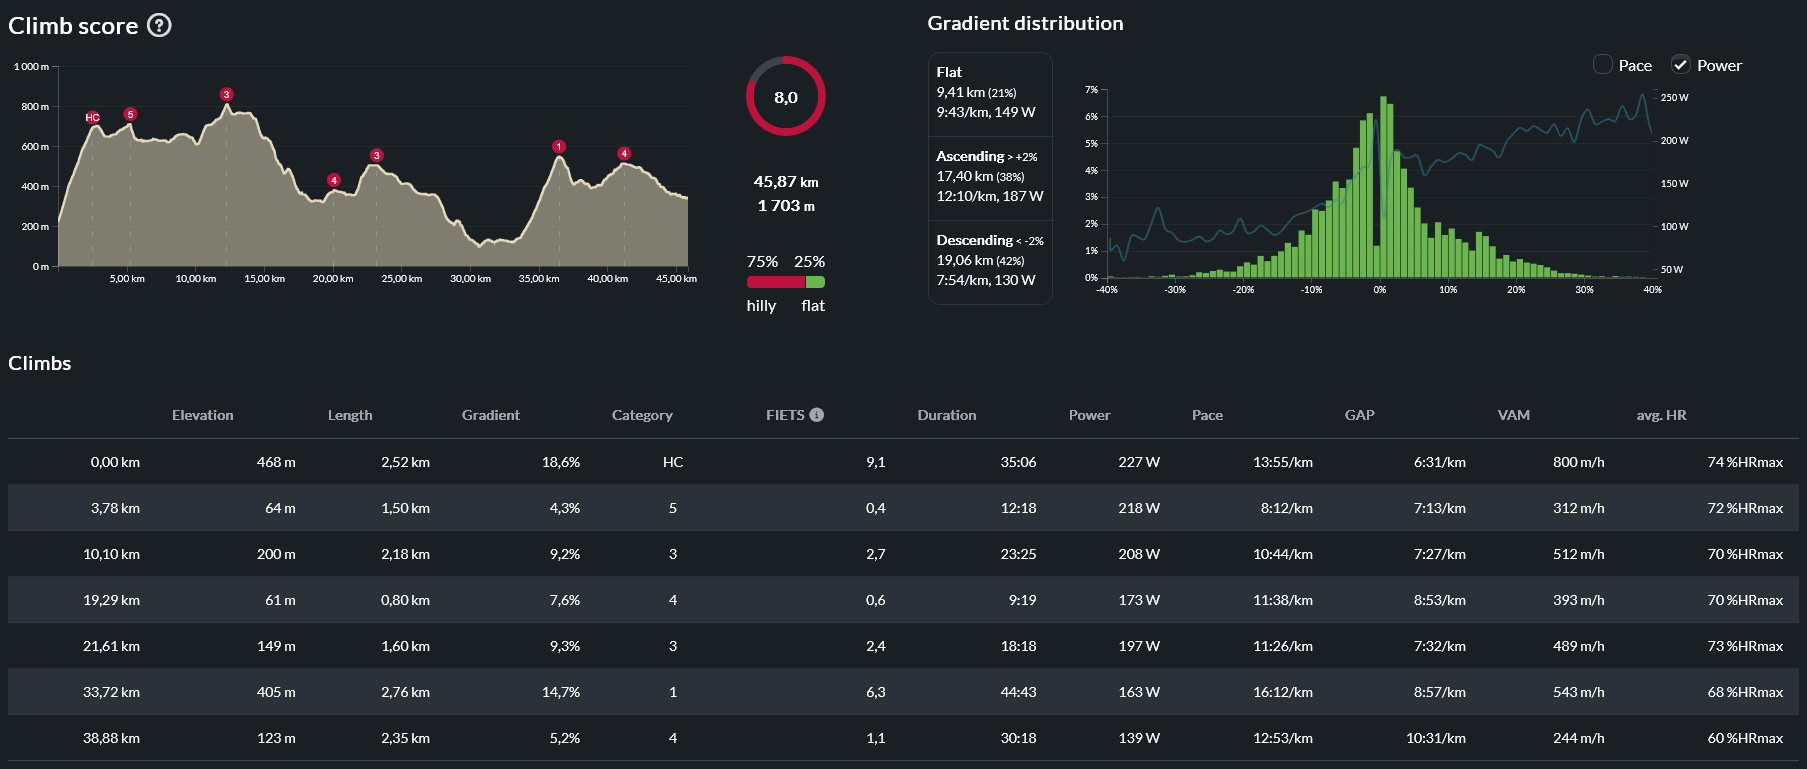Click the avg. HR column header
Viewport: 1807px width, 769px height.
[1661, 415]
